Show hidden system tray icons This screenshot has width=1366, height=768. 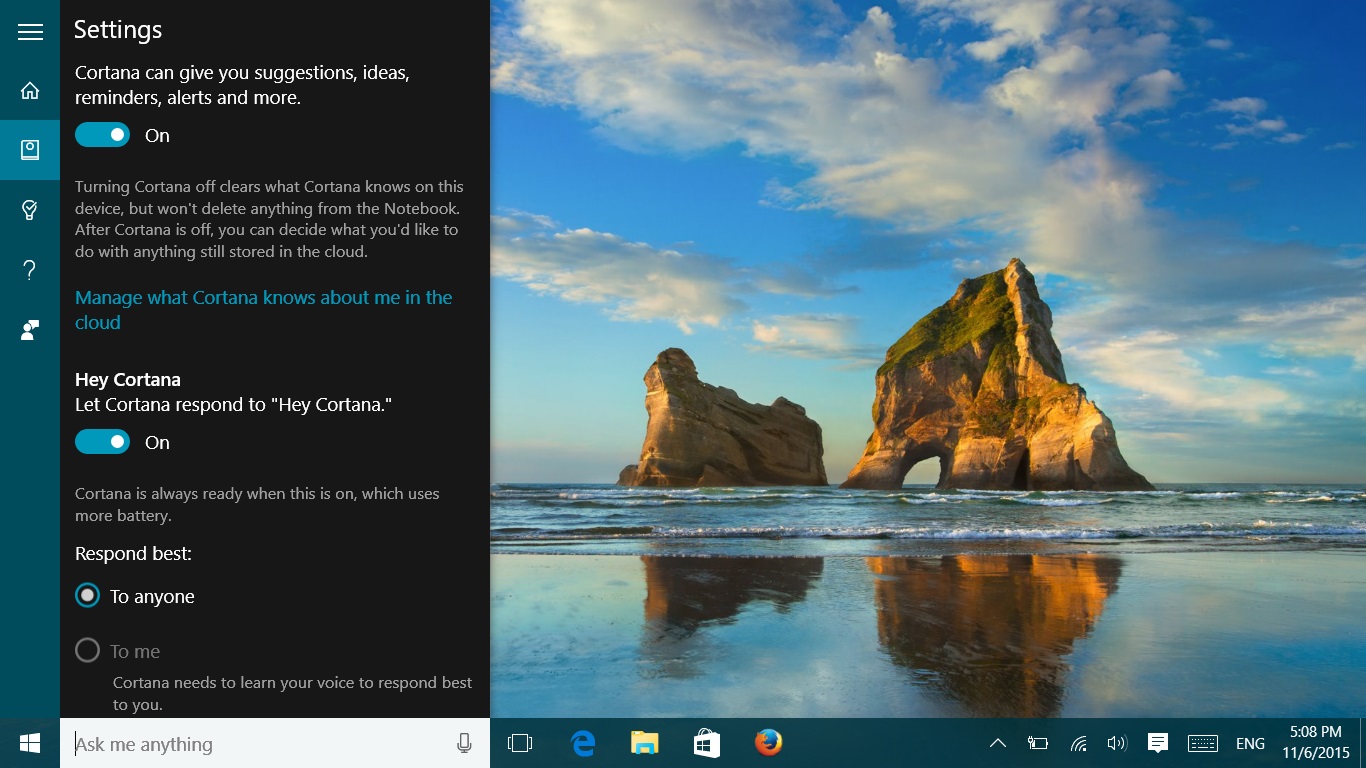tap(997, 743)
